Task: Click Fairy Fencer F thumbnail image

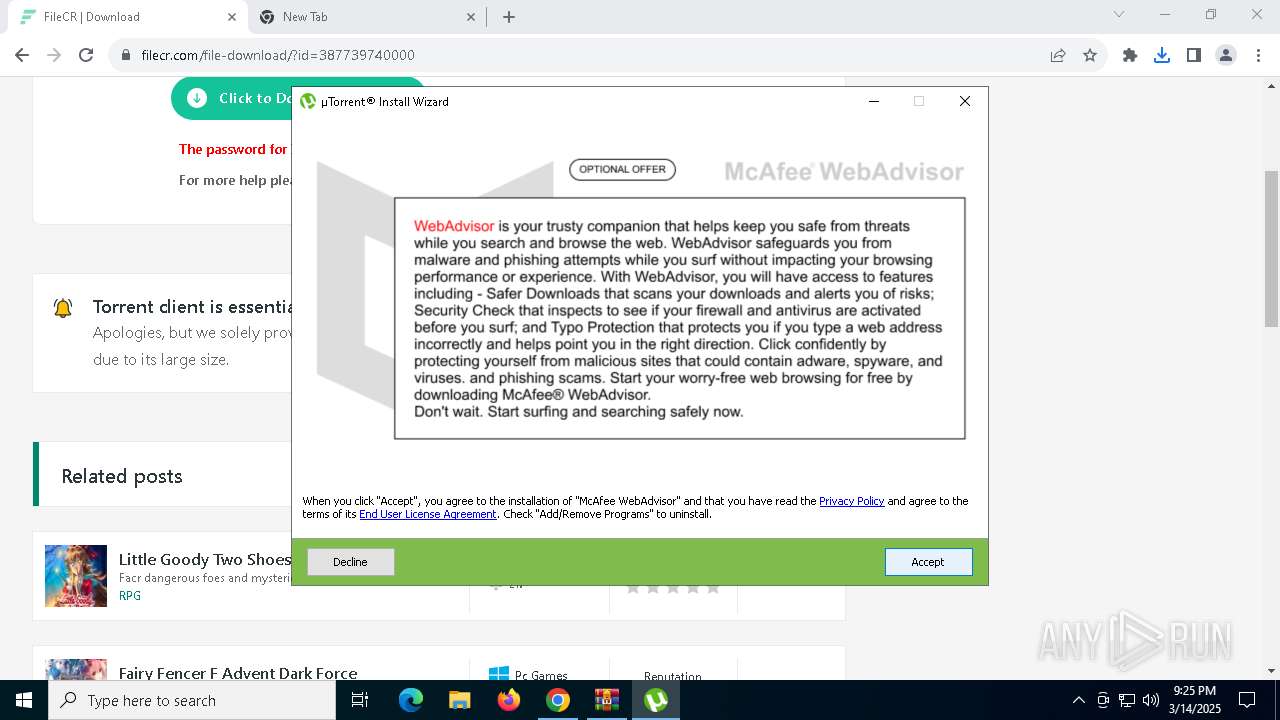Action: (x=76, y=669)
